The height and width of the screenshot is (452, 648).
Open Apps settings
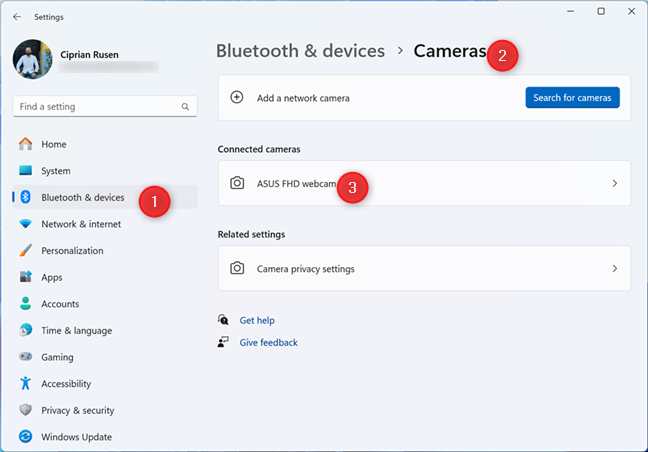pos(105,277)
